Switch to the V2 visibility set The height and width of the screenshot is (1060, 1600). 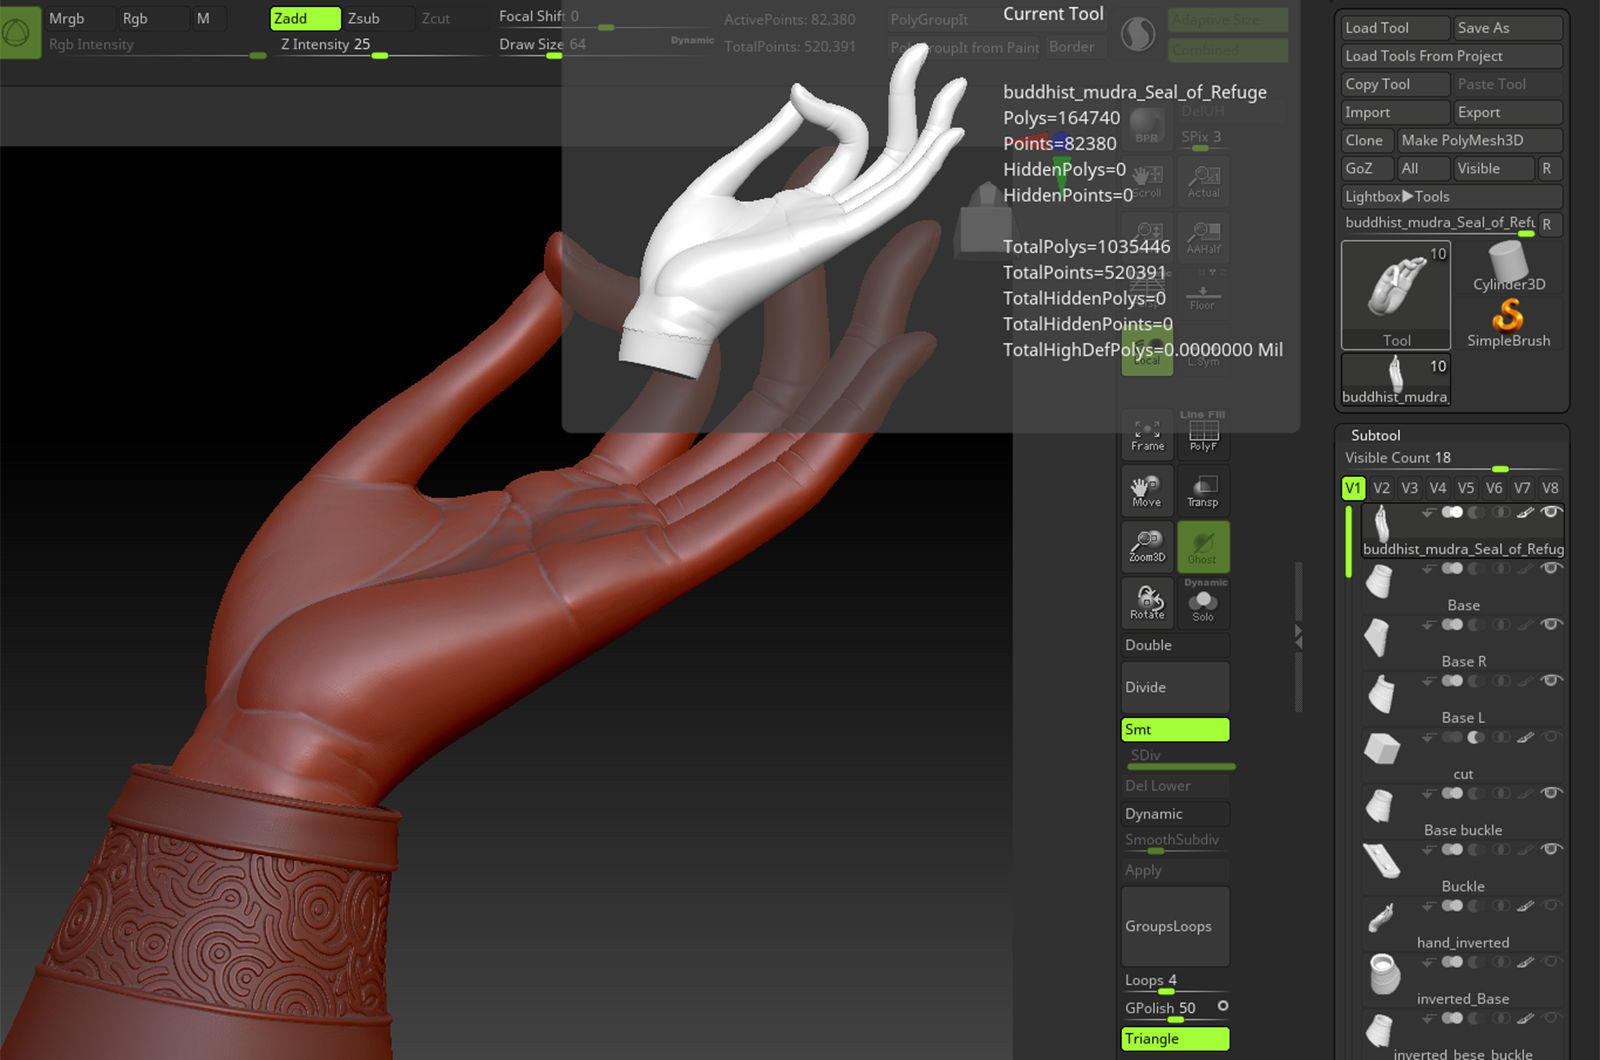pos(1381,488)
